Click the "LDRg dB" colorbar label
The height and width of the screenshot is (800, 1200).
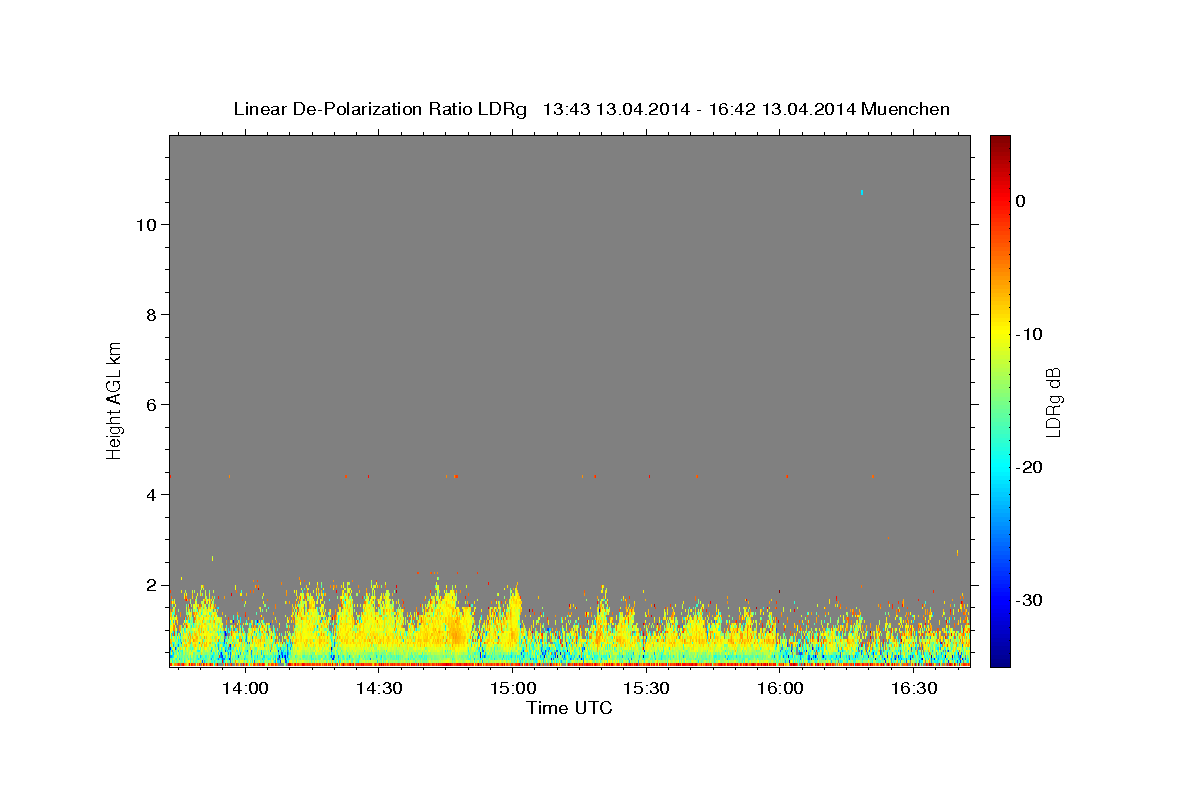pos(1052,401)
